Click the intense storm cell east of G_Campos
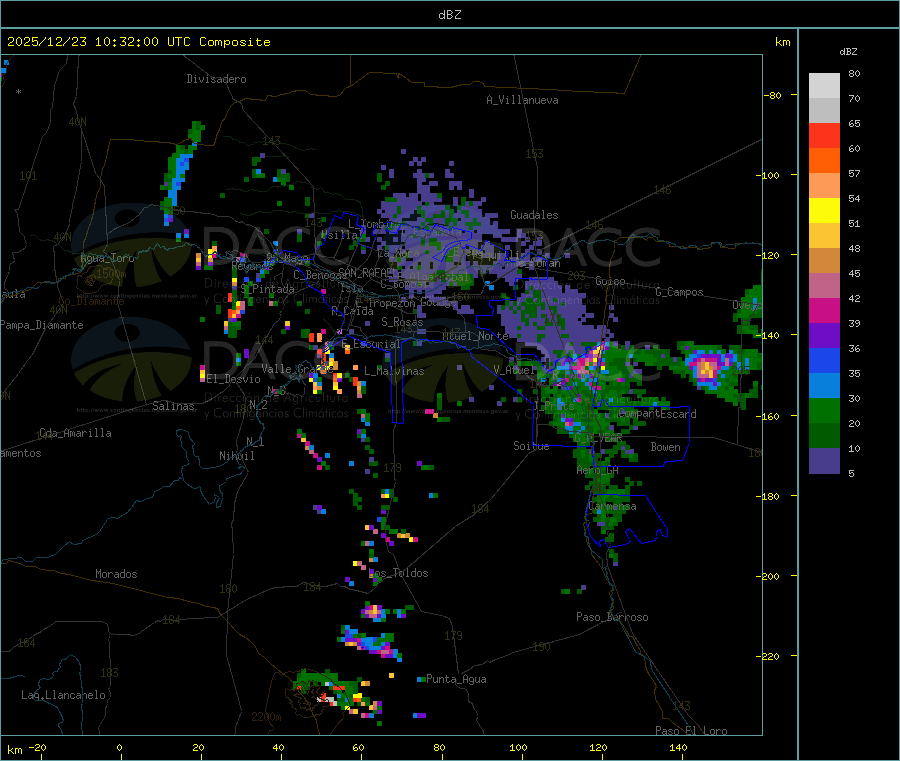Screen dimensions: 900x761 pyautogui.click(x=708, y=367)
